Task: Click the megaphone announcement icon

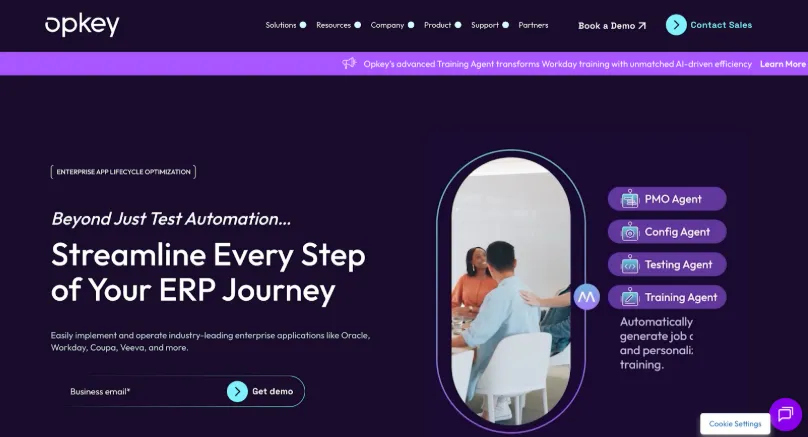Action: click(349, 63)
